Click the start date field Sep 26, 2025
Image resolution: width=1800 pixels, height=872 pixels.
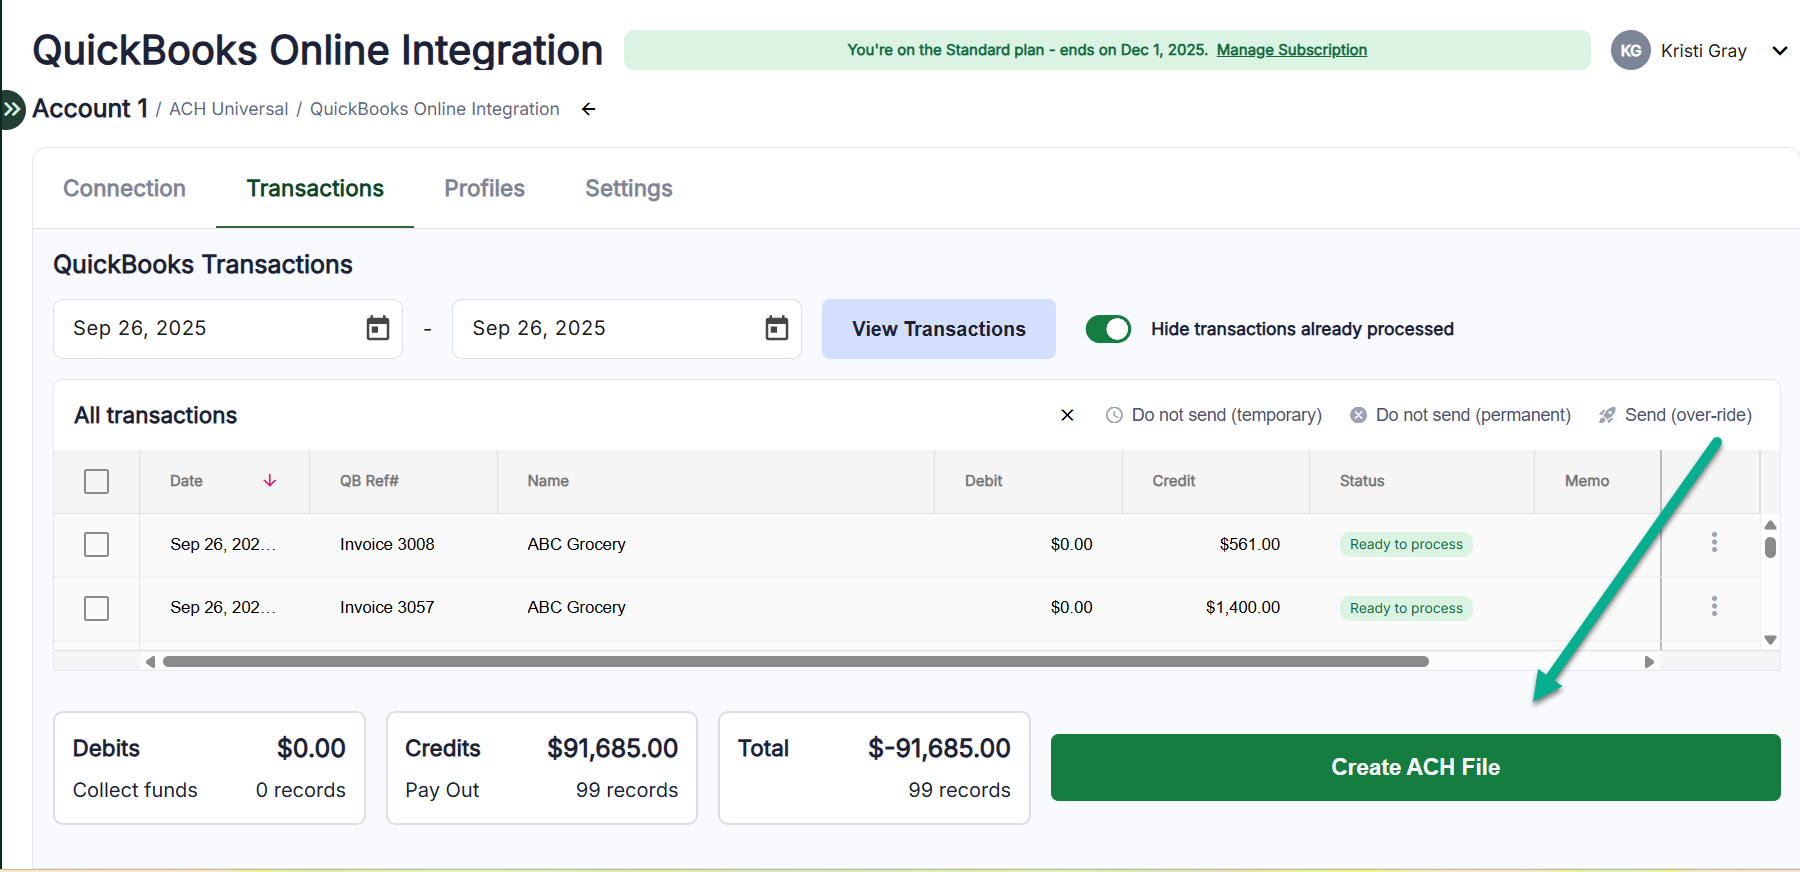(228, 329)
